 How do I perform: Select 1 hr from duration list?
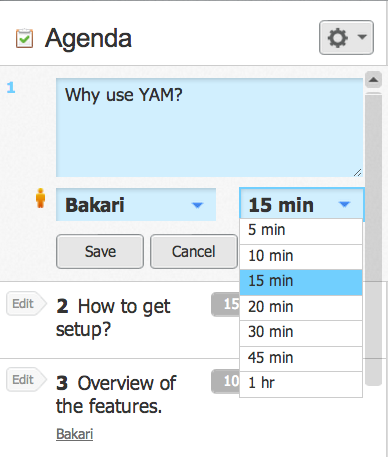tap(301, 384)
